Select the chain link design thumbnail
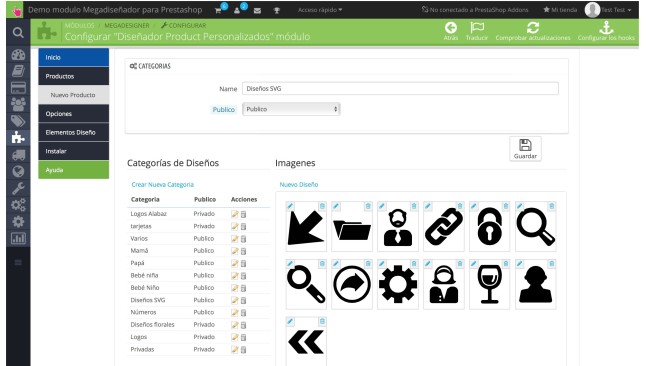646x366 pixels. 444,227
